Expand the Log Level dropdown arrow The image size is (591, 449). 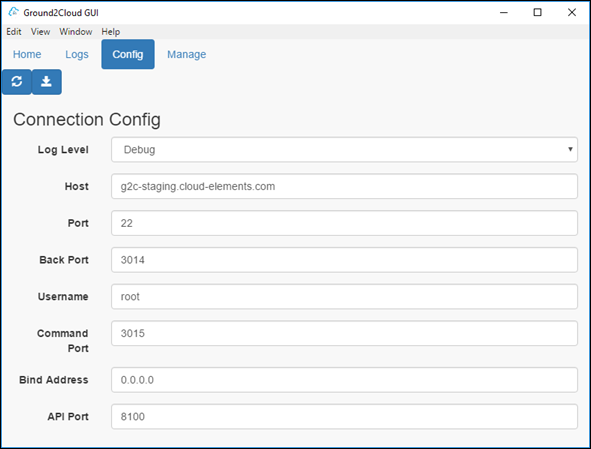click(x=570, y=149)
